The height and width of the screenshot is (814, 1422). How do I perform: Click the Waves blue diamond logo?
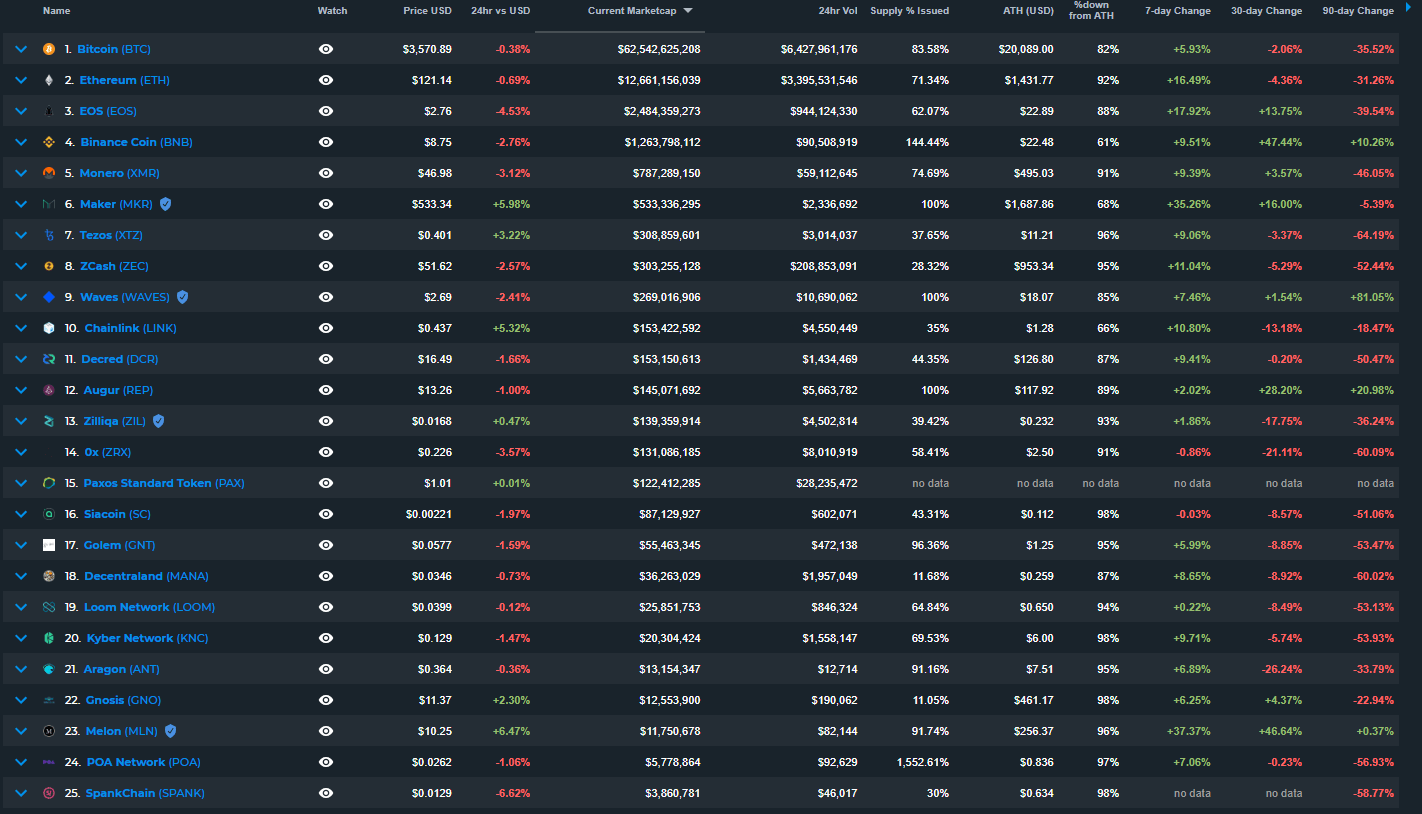point(49,297)
